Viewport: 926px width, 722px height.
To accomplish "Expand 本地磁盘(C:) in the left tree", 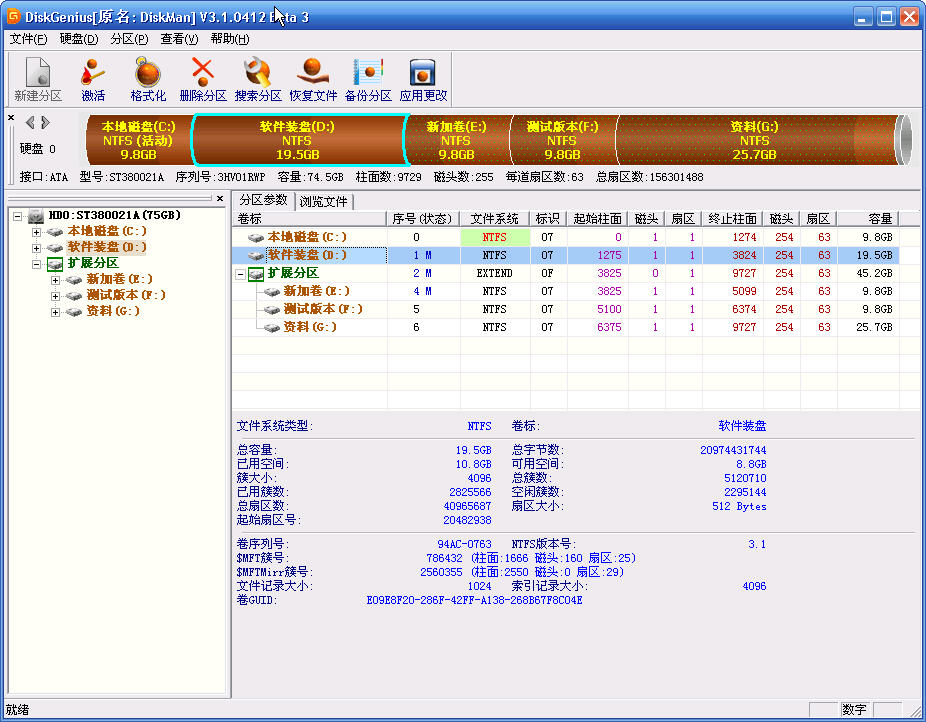I will (x=37, y=232).
